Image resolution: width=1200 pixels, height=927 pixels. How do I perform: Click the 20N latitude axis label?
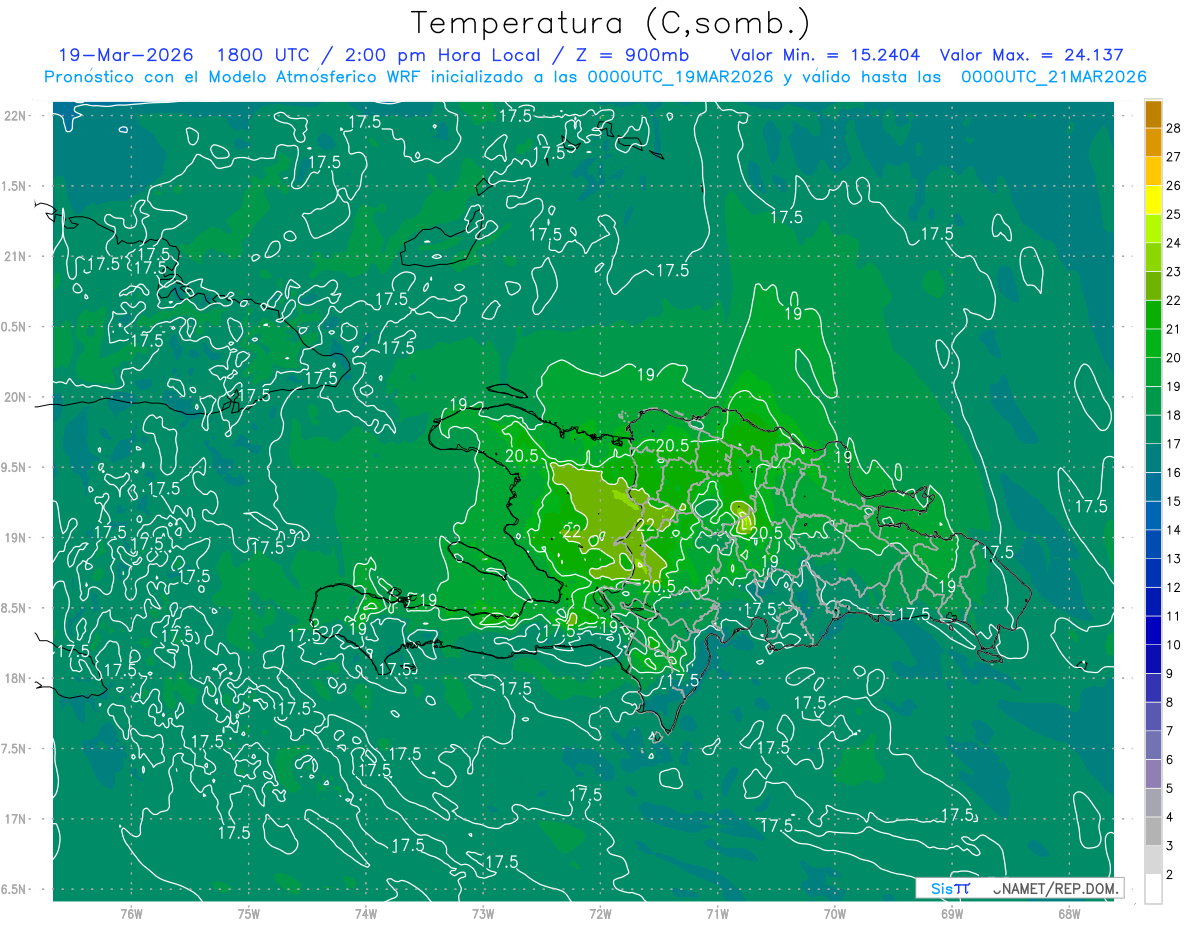click(15, 397)
